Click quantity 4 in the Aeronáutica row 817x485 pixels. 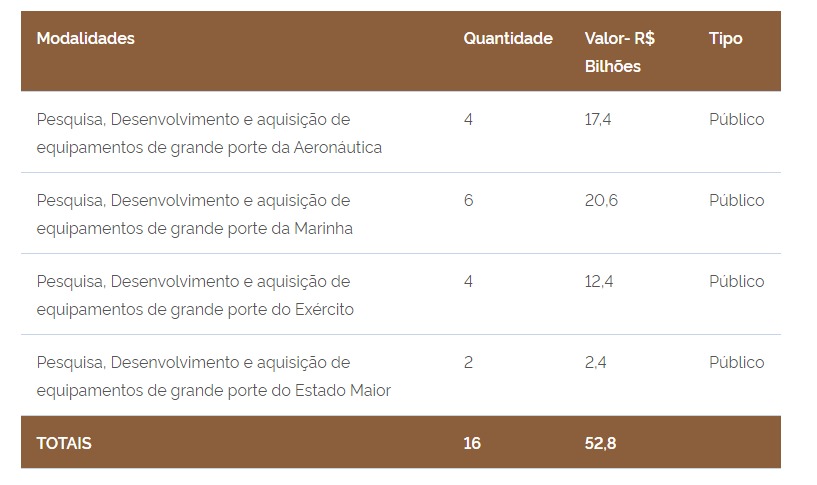coord(468,120)
